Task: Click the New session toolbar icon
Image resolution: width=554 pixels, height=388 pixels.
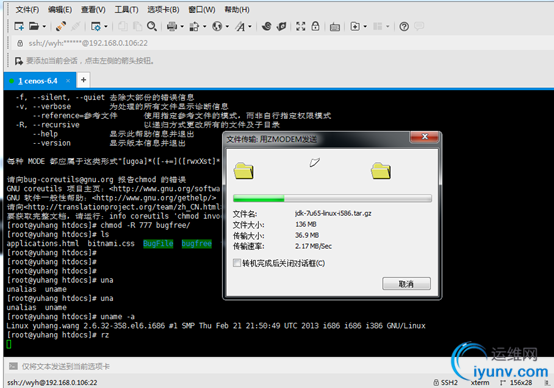Action: click(x=19, y=26)
